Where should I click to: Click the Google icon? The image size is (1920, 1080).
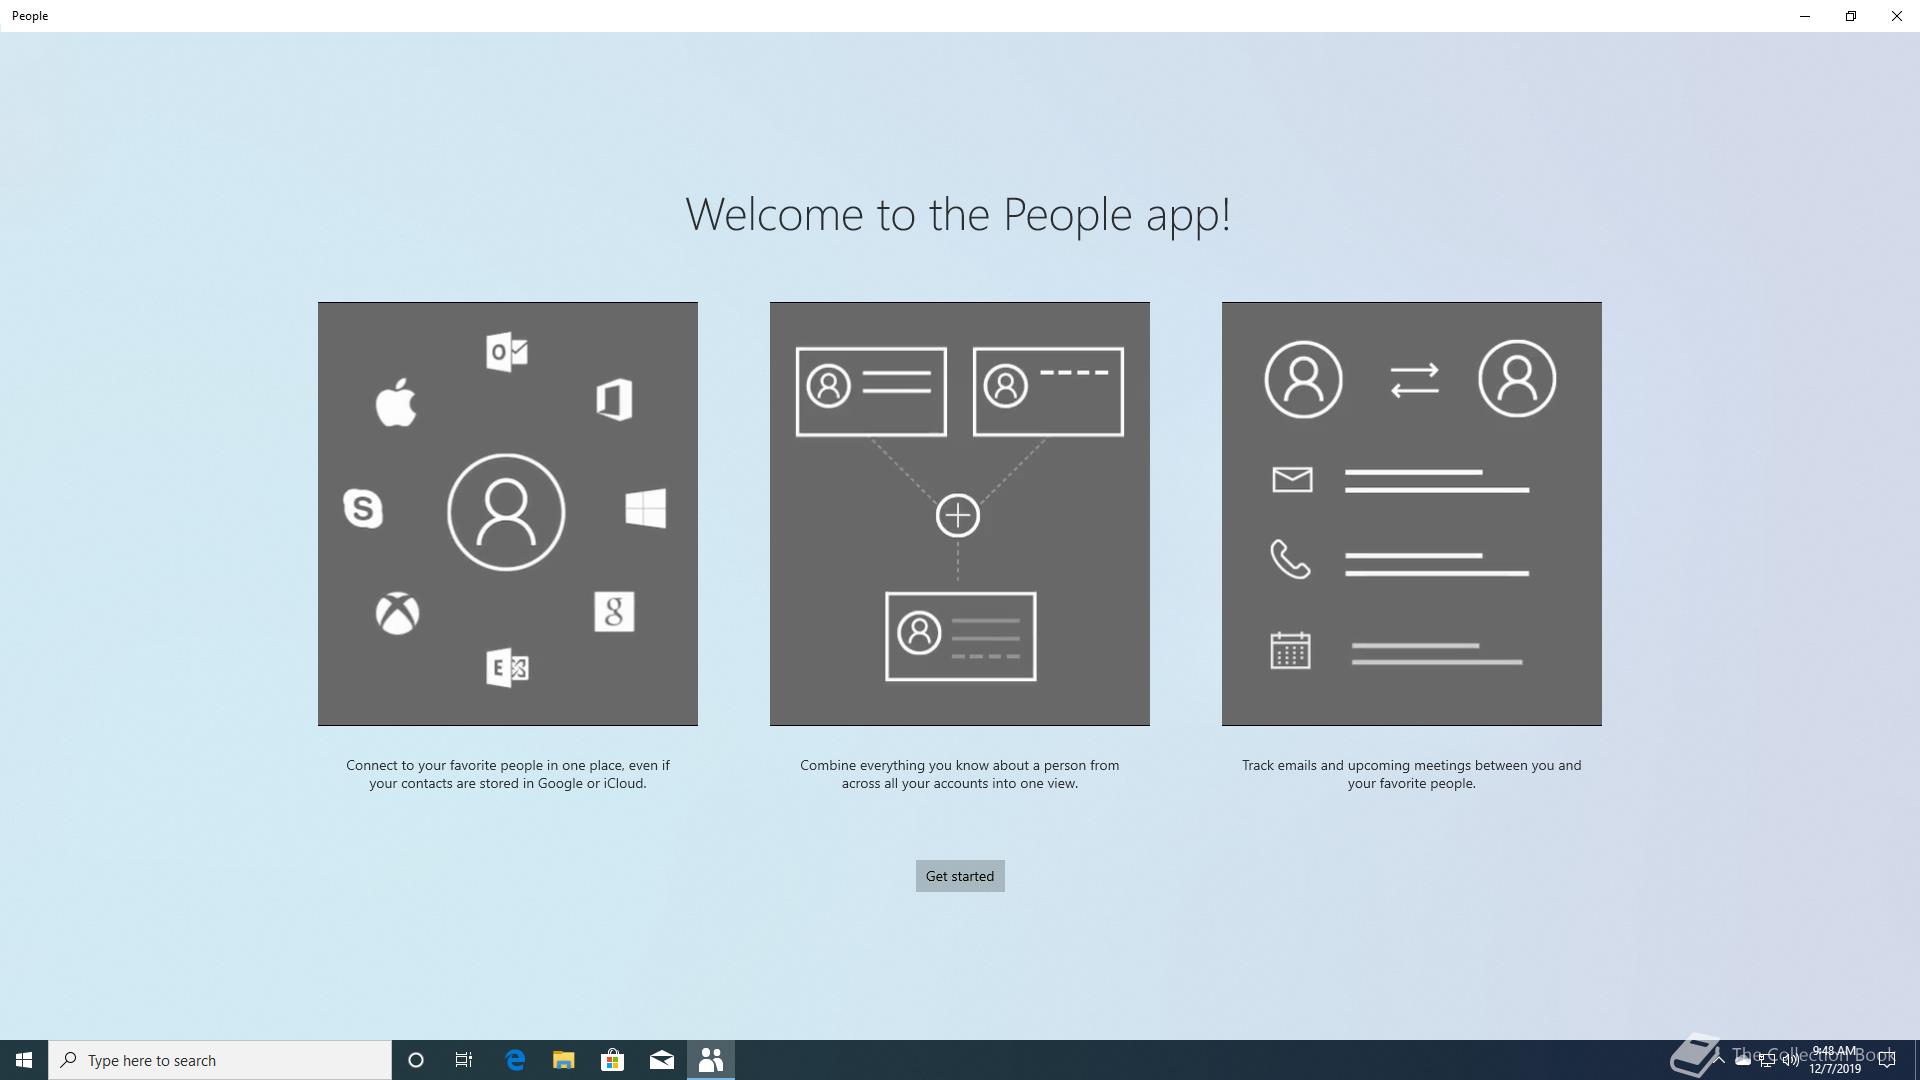614,612
